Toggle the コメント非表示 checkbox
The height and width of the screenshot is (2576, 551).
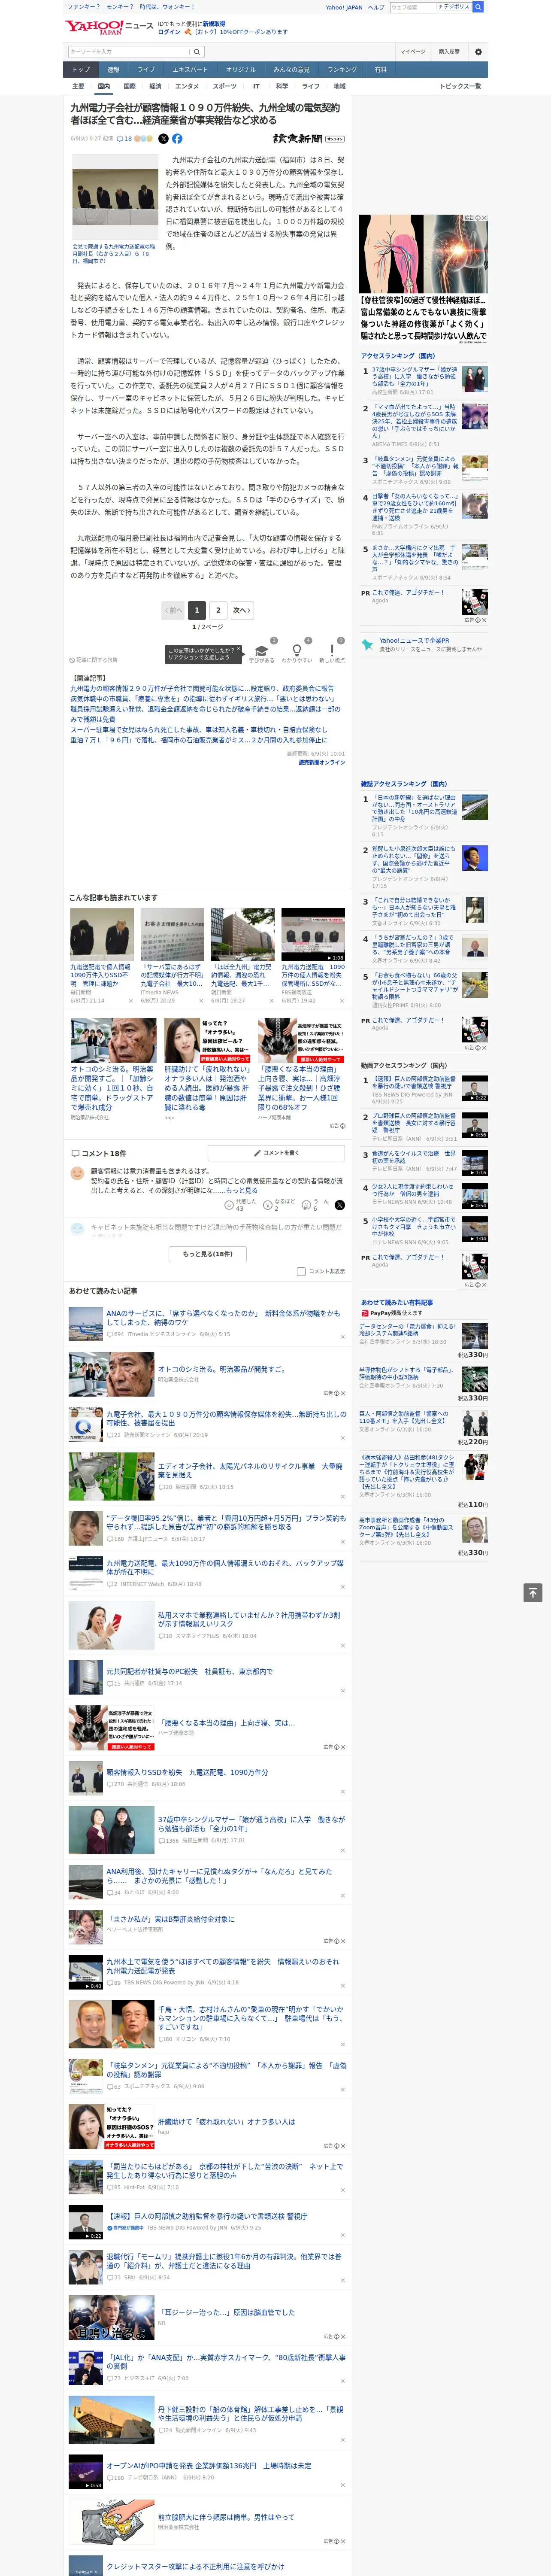(x=301, y=1272)
